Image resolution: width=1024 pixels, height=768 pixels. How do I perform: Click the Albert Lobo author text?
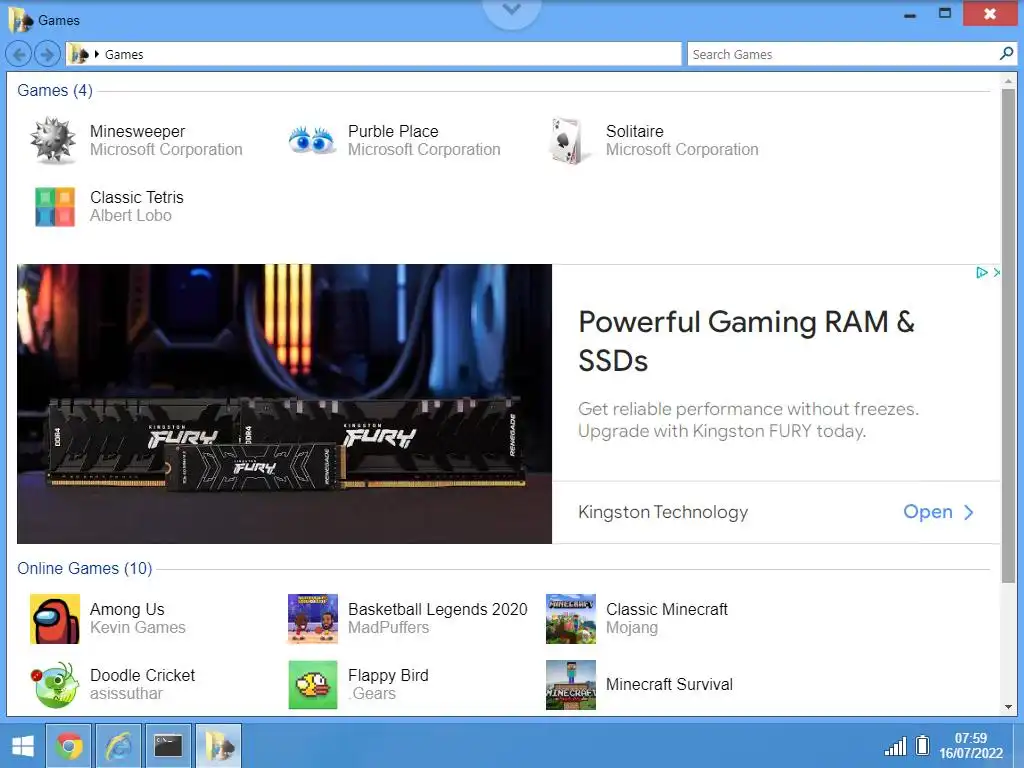pyautogui.click(x=131, y=216)
